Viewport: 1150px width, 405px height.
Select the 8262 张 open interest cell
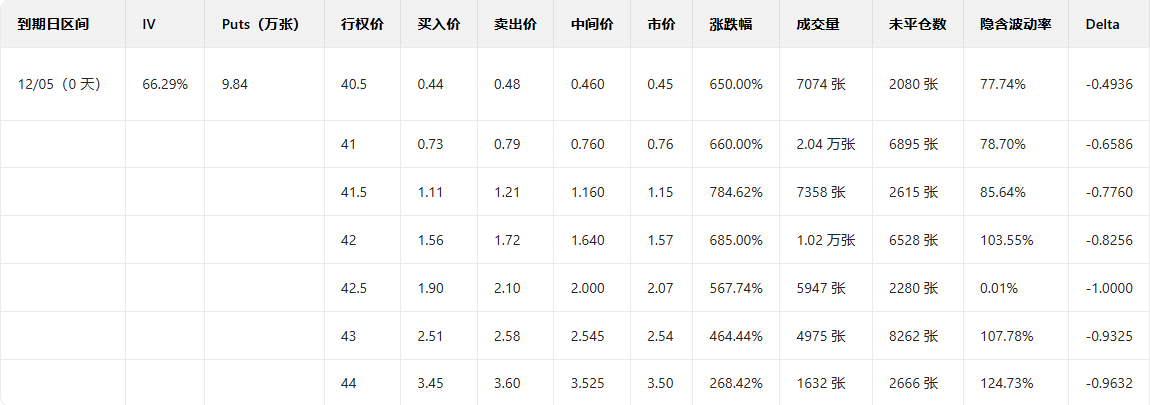tap(913, 338)
